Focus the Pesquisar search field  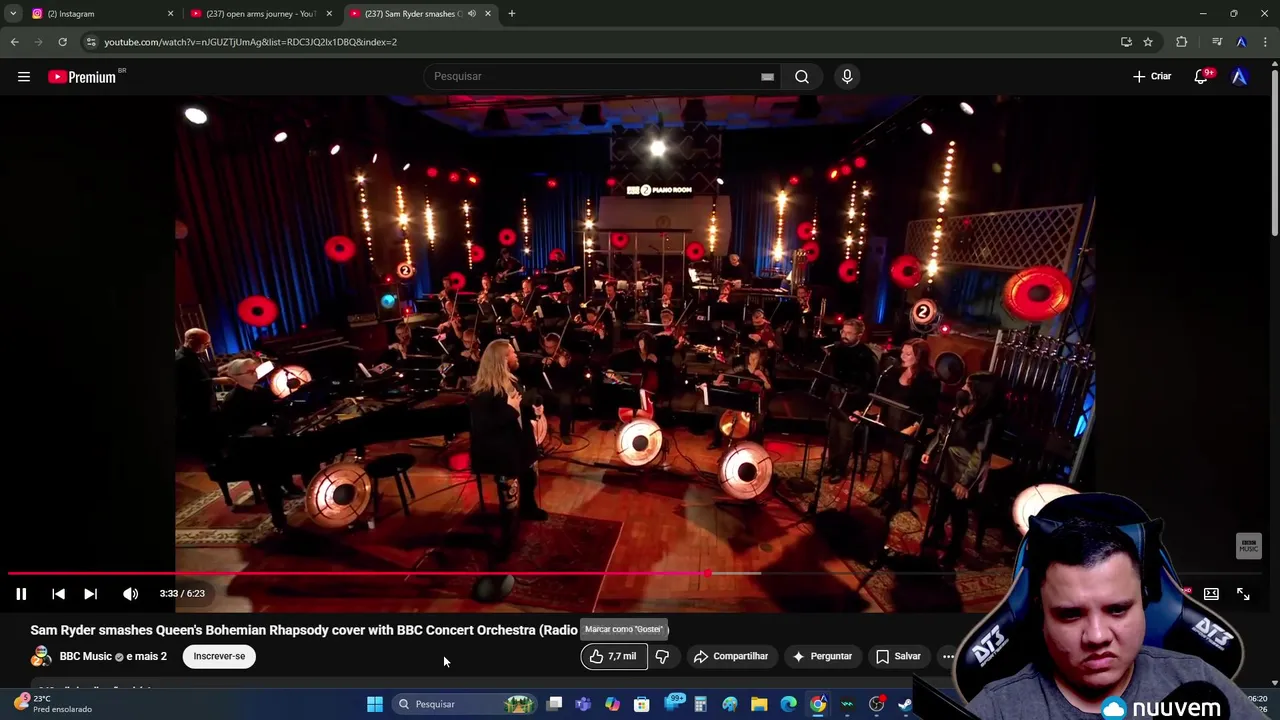(x=600, y=76)
